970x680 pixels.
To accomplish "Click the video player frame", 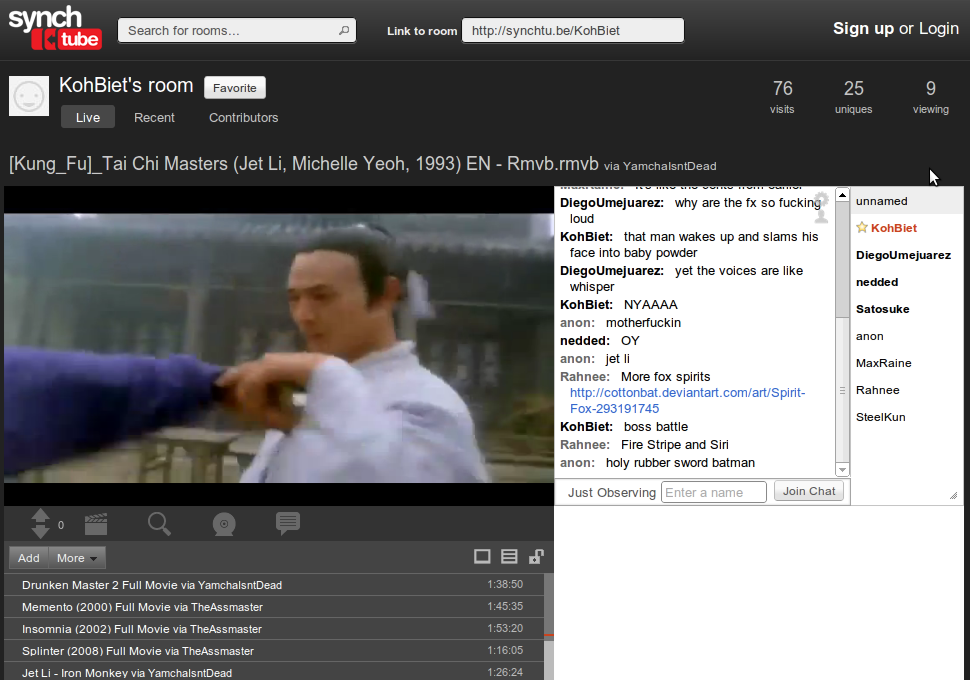I will click(x=279, y=348).
